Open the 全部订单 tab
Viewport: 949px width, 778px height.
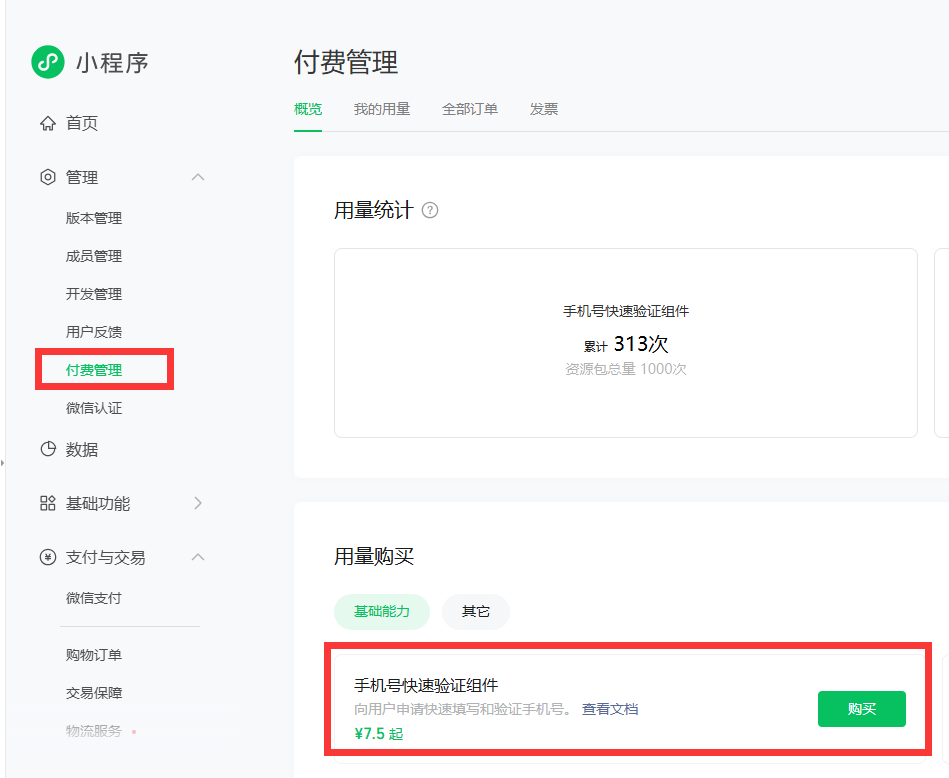click(x=470, y=109)
